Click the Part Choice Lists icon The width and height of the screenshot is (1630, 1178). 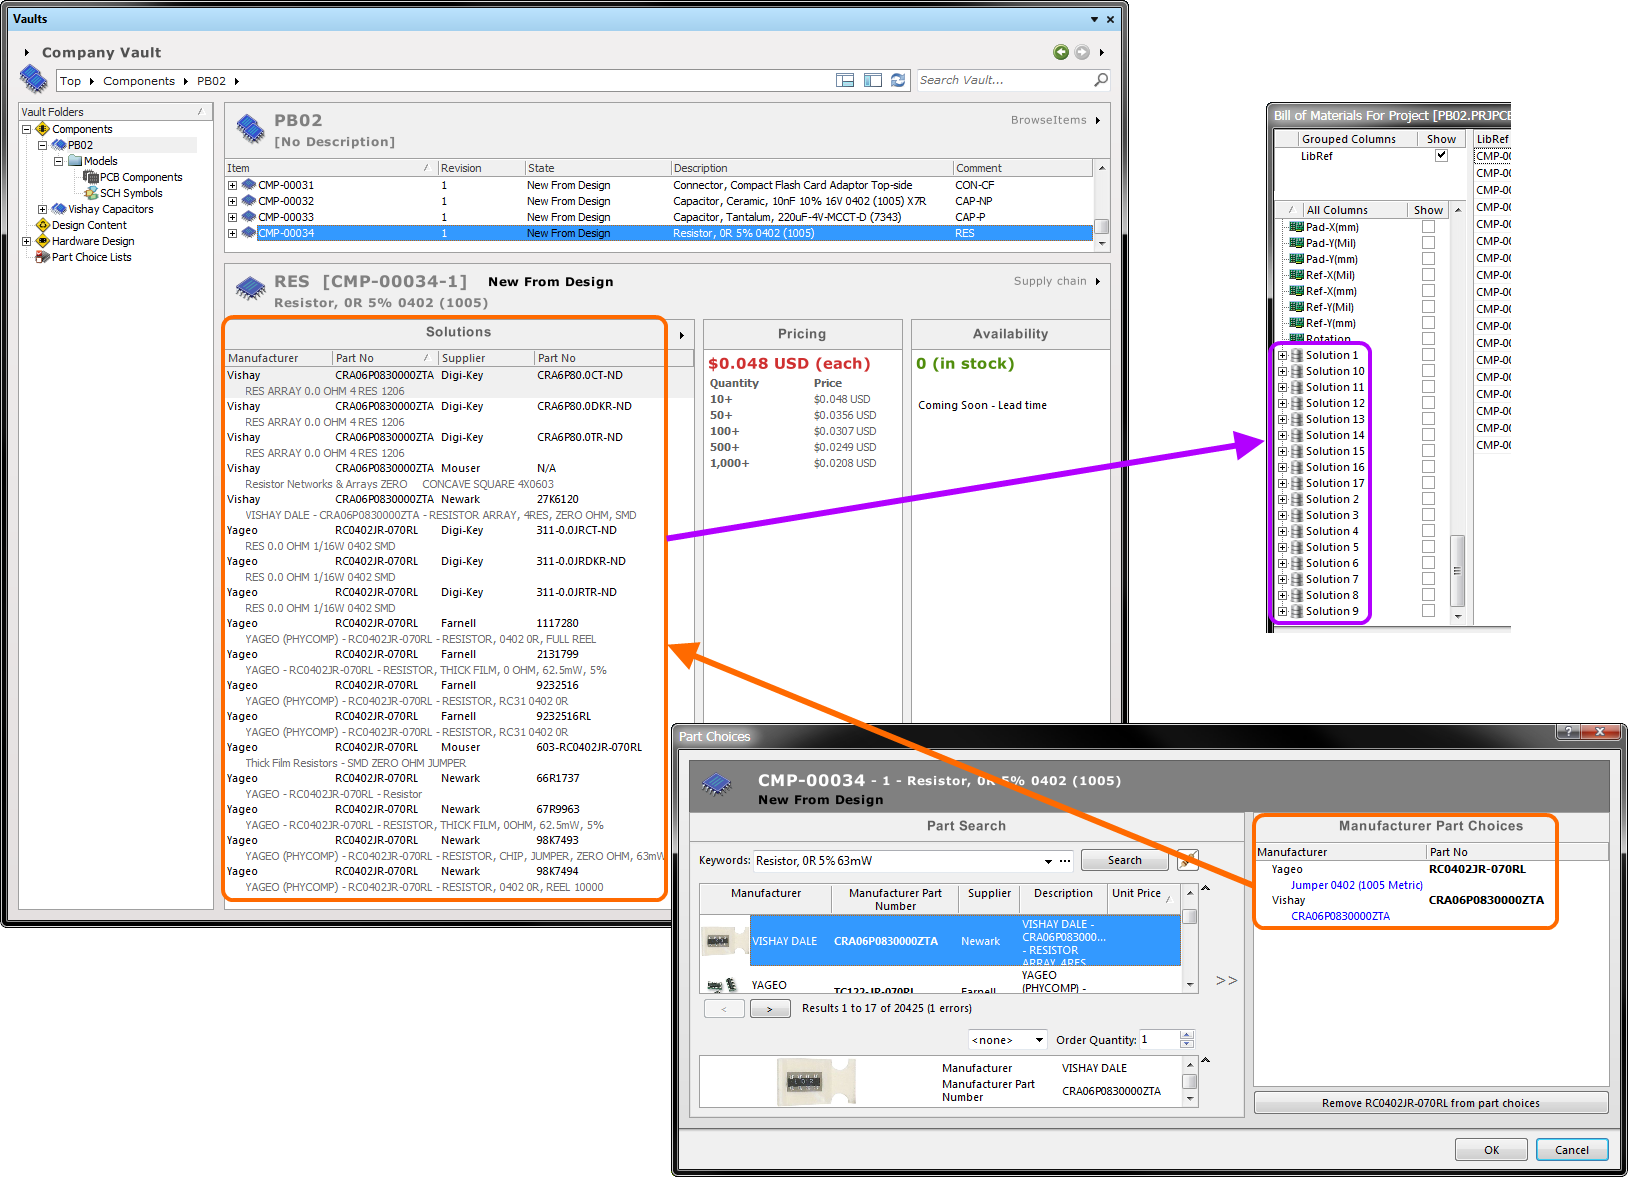point(43,257)
